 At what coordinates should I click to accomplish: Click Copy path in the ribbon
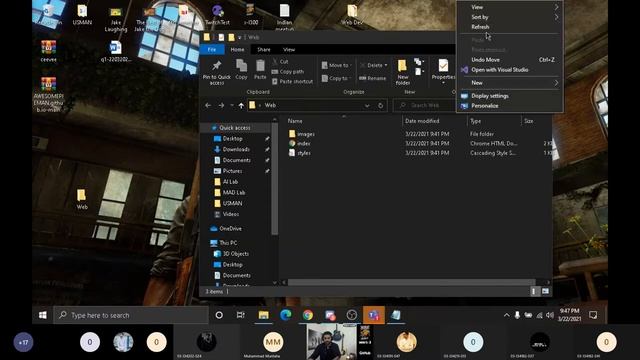[x=288, y=71]
